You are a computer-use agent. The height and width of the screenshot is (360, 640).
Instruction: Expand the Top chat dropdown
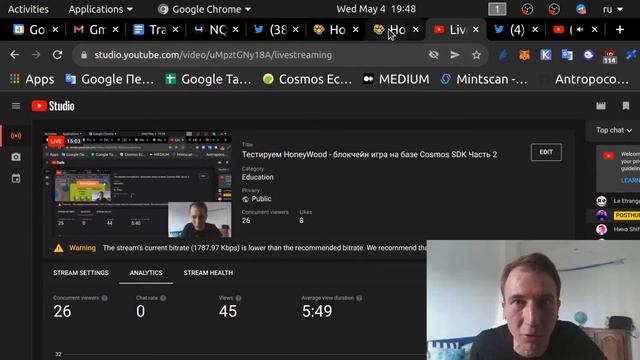pos(614,130)
